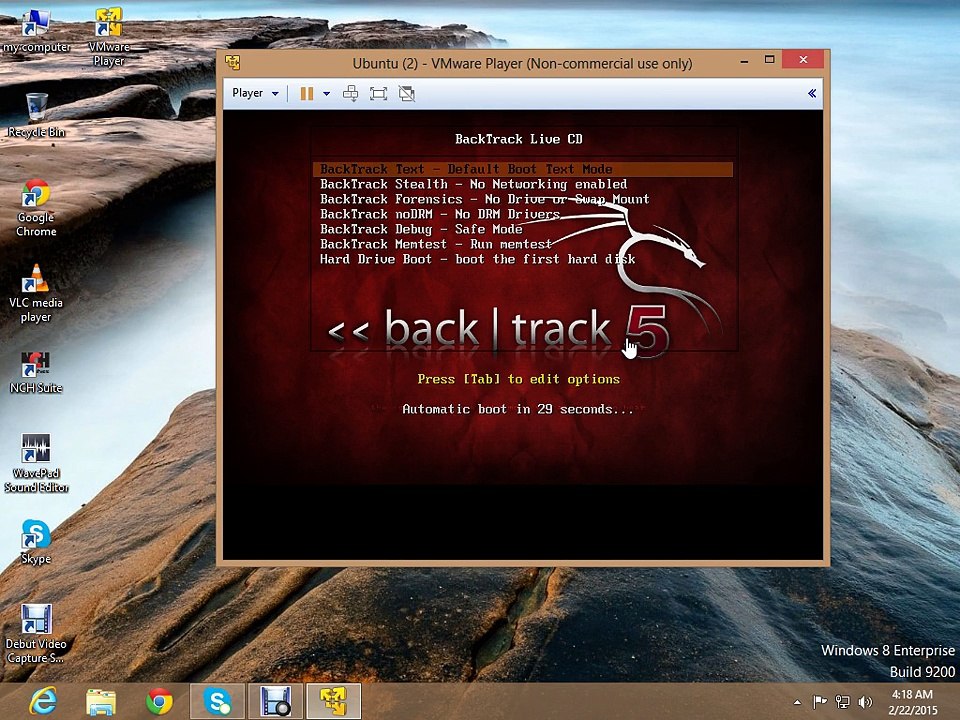
Task: Open Action Center flag tray icon
Action: [819, 702]
